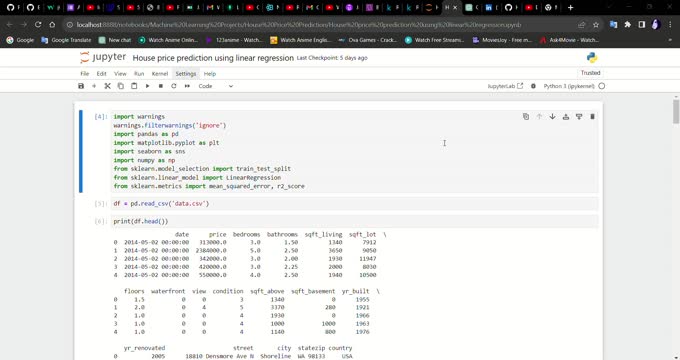This screenshot has width=680, height=360.
Task: Share the page via address bar share icon
Action: (582, 25)
